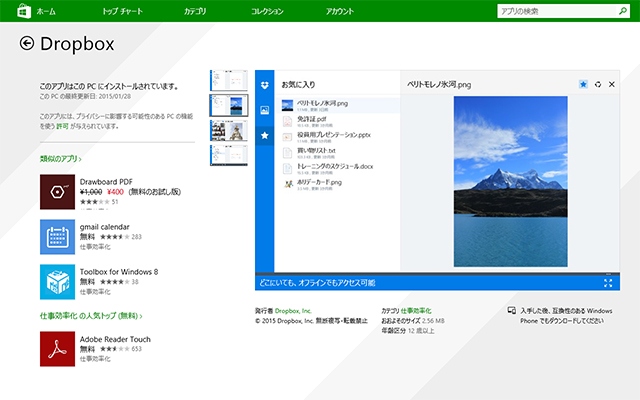Open the Adobe Reader Touch title
Screen dimensions: 640x400
click(x=115, y=339)
